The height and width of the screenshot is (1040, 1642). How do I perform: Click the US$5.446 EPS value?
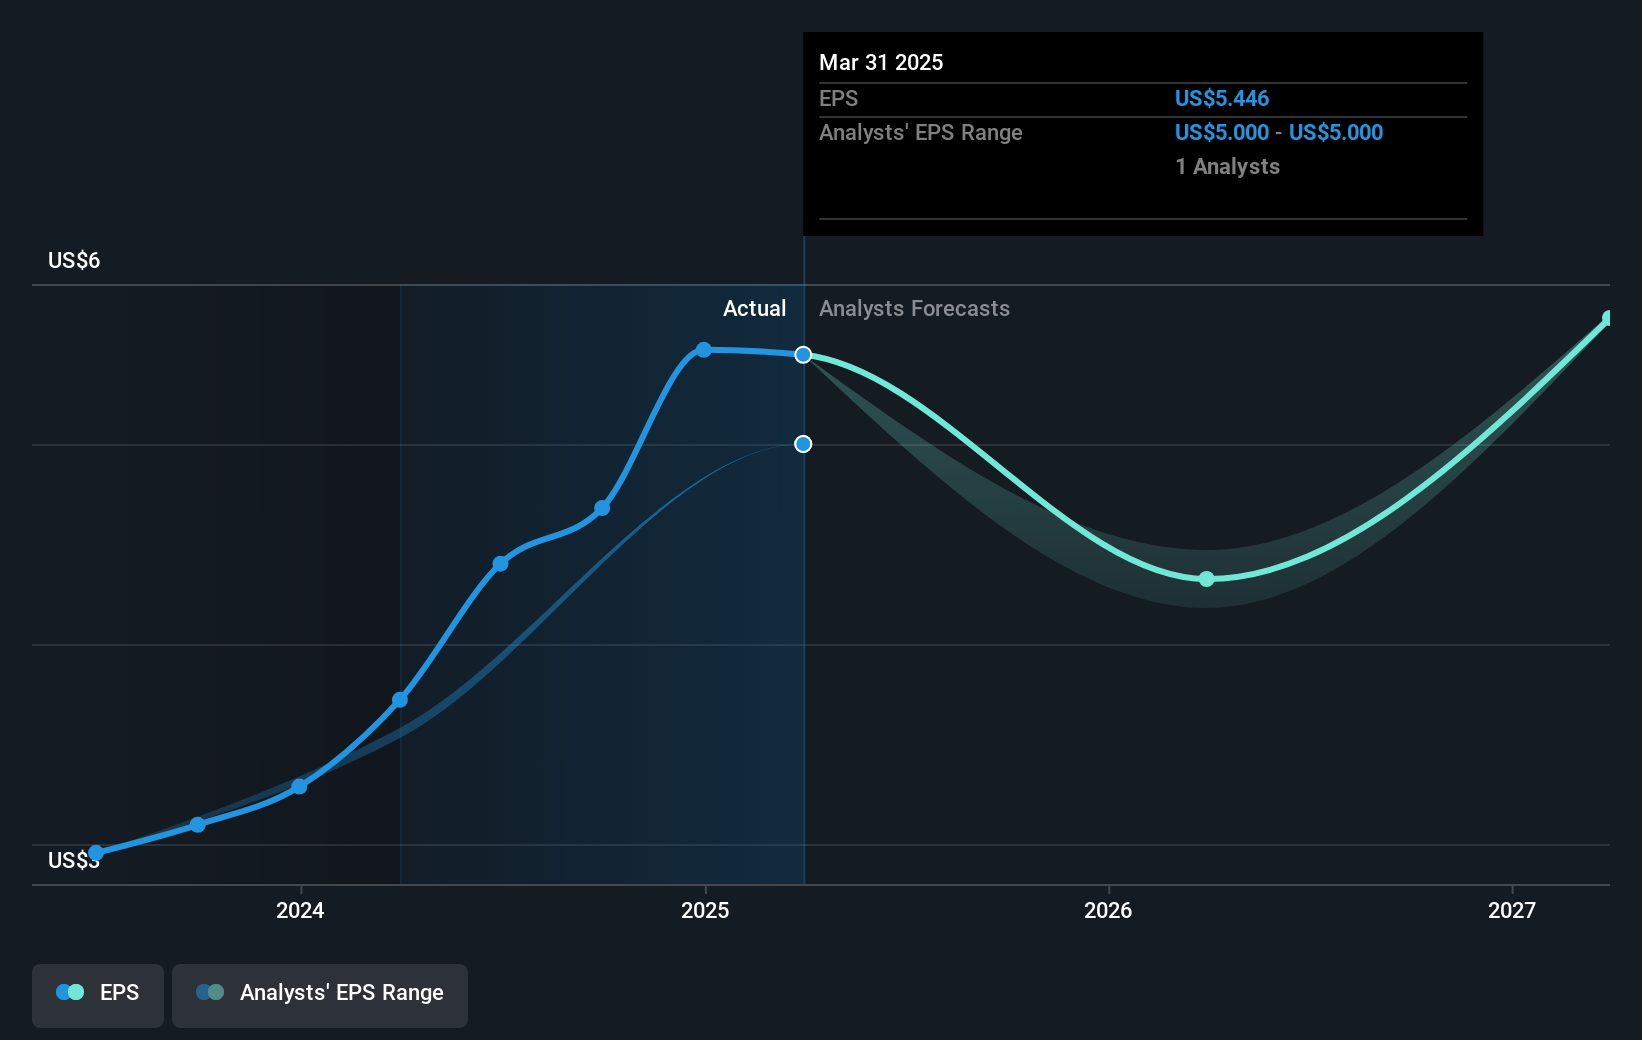coord(1222,98)
